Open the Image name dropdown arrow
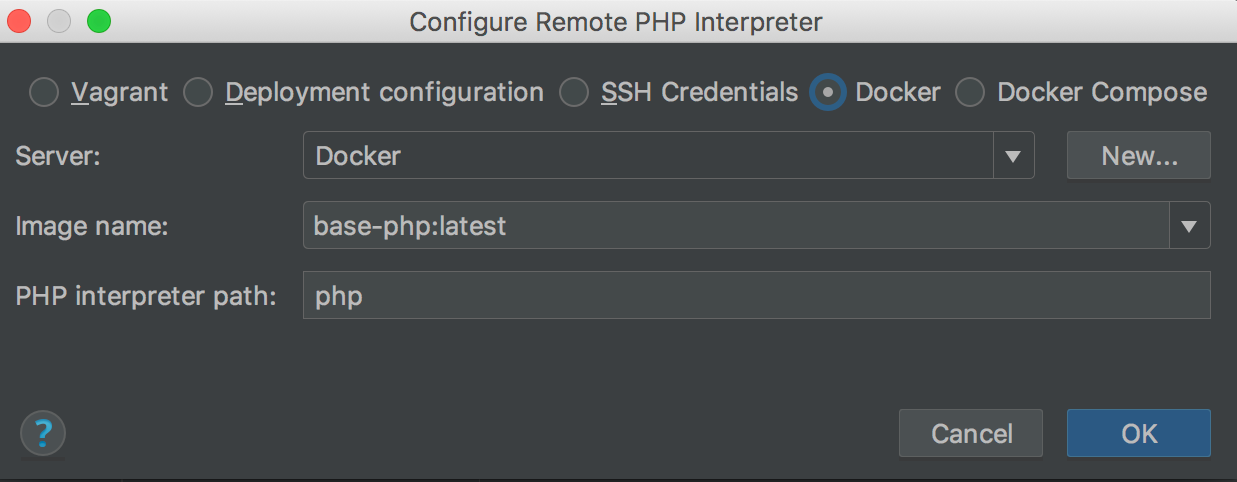Viewport: 1237px width, 482px height. (x=1189, y=226)
